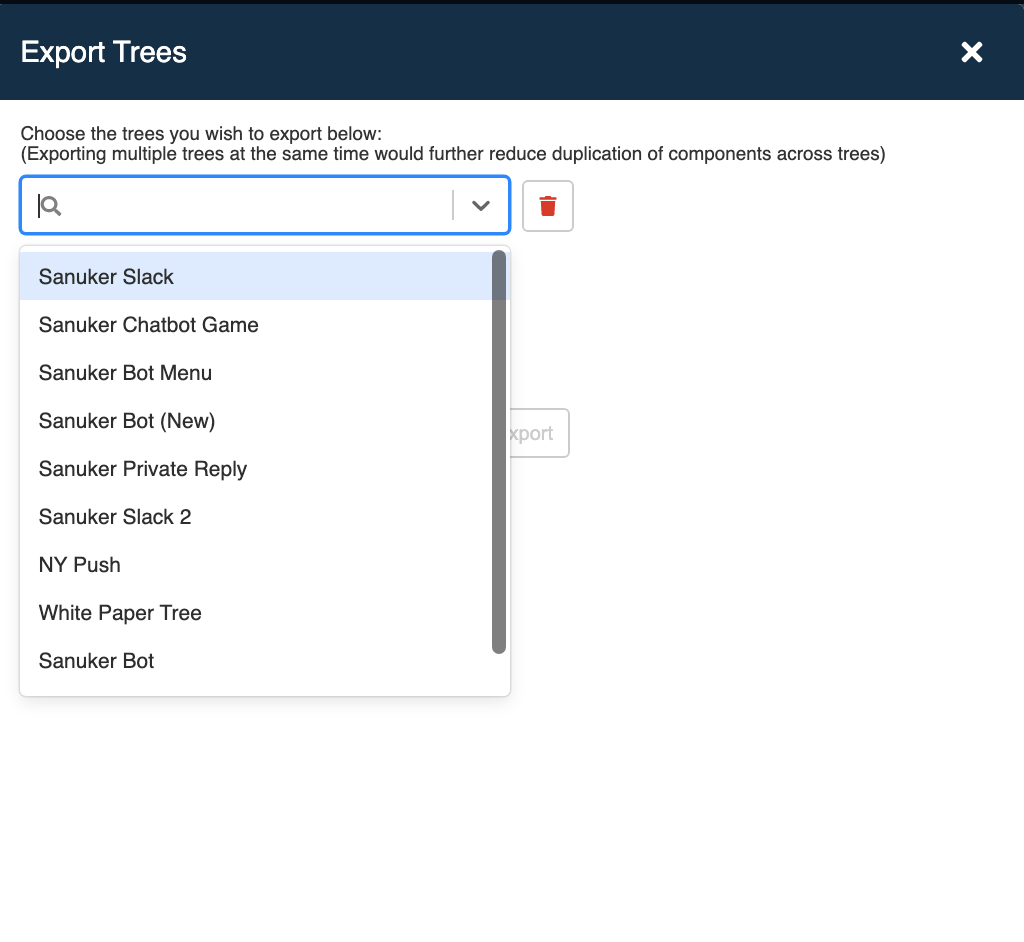Select Sanuker Slack 2 tree
The width and height of the screenshot is (1024, 942).
[x=116, y=516]
